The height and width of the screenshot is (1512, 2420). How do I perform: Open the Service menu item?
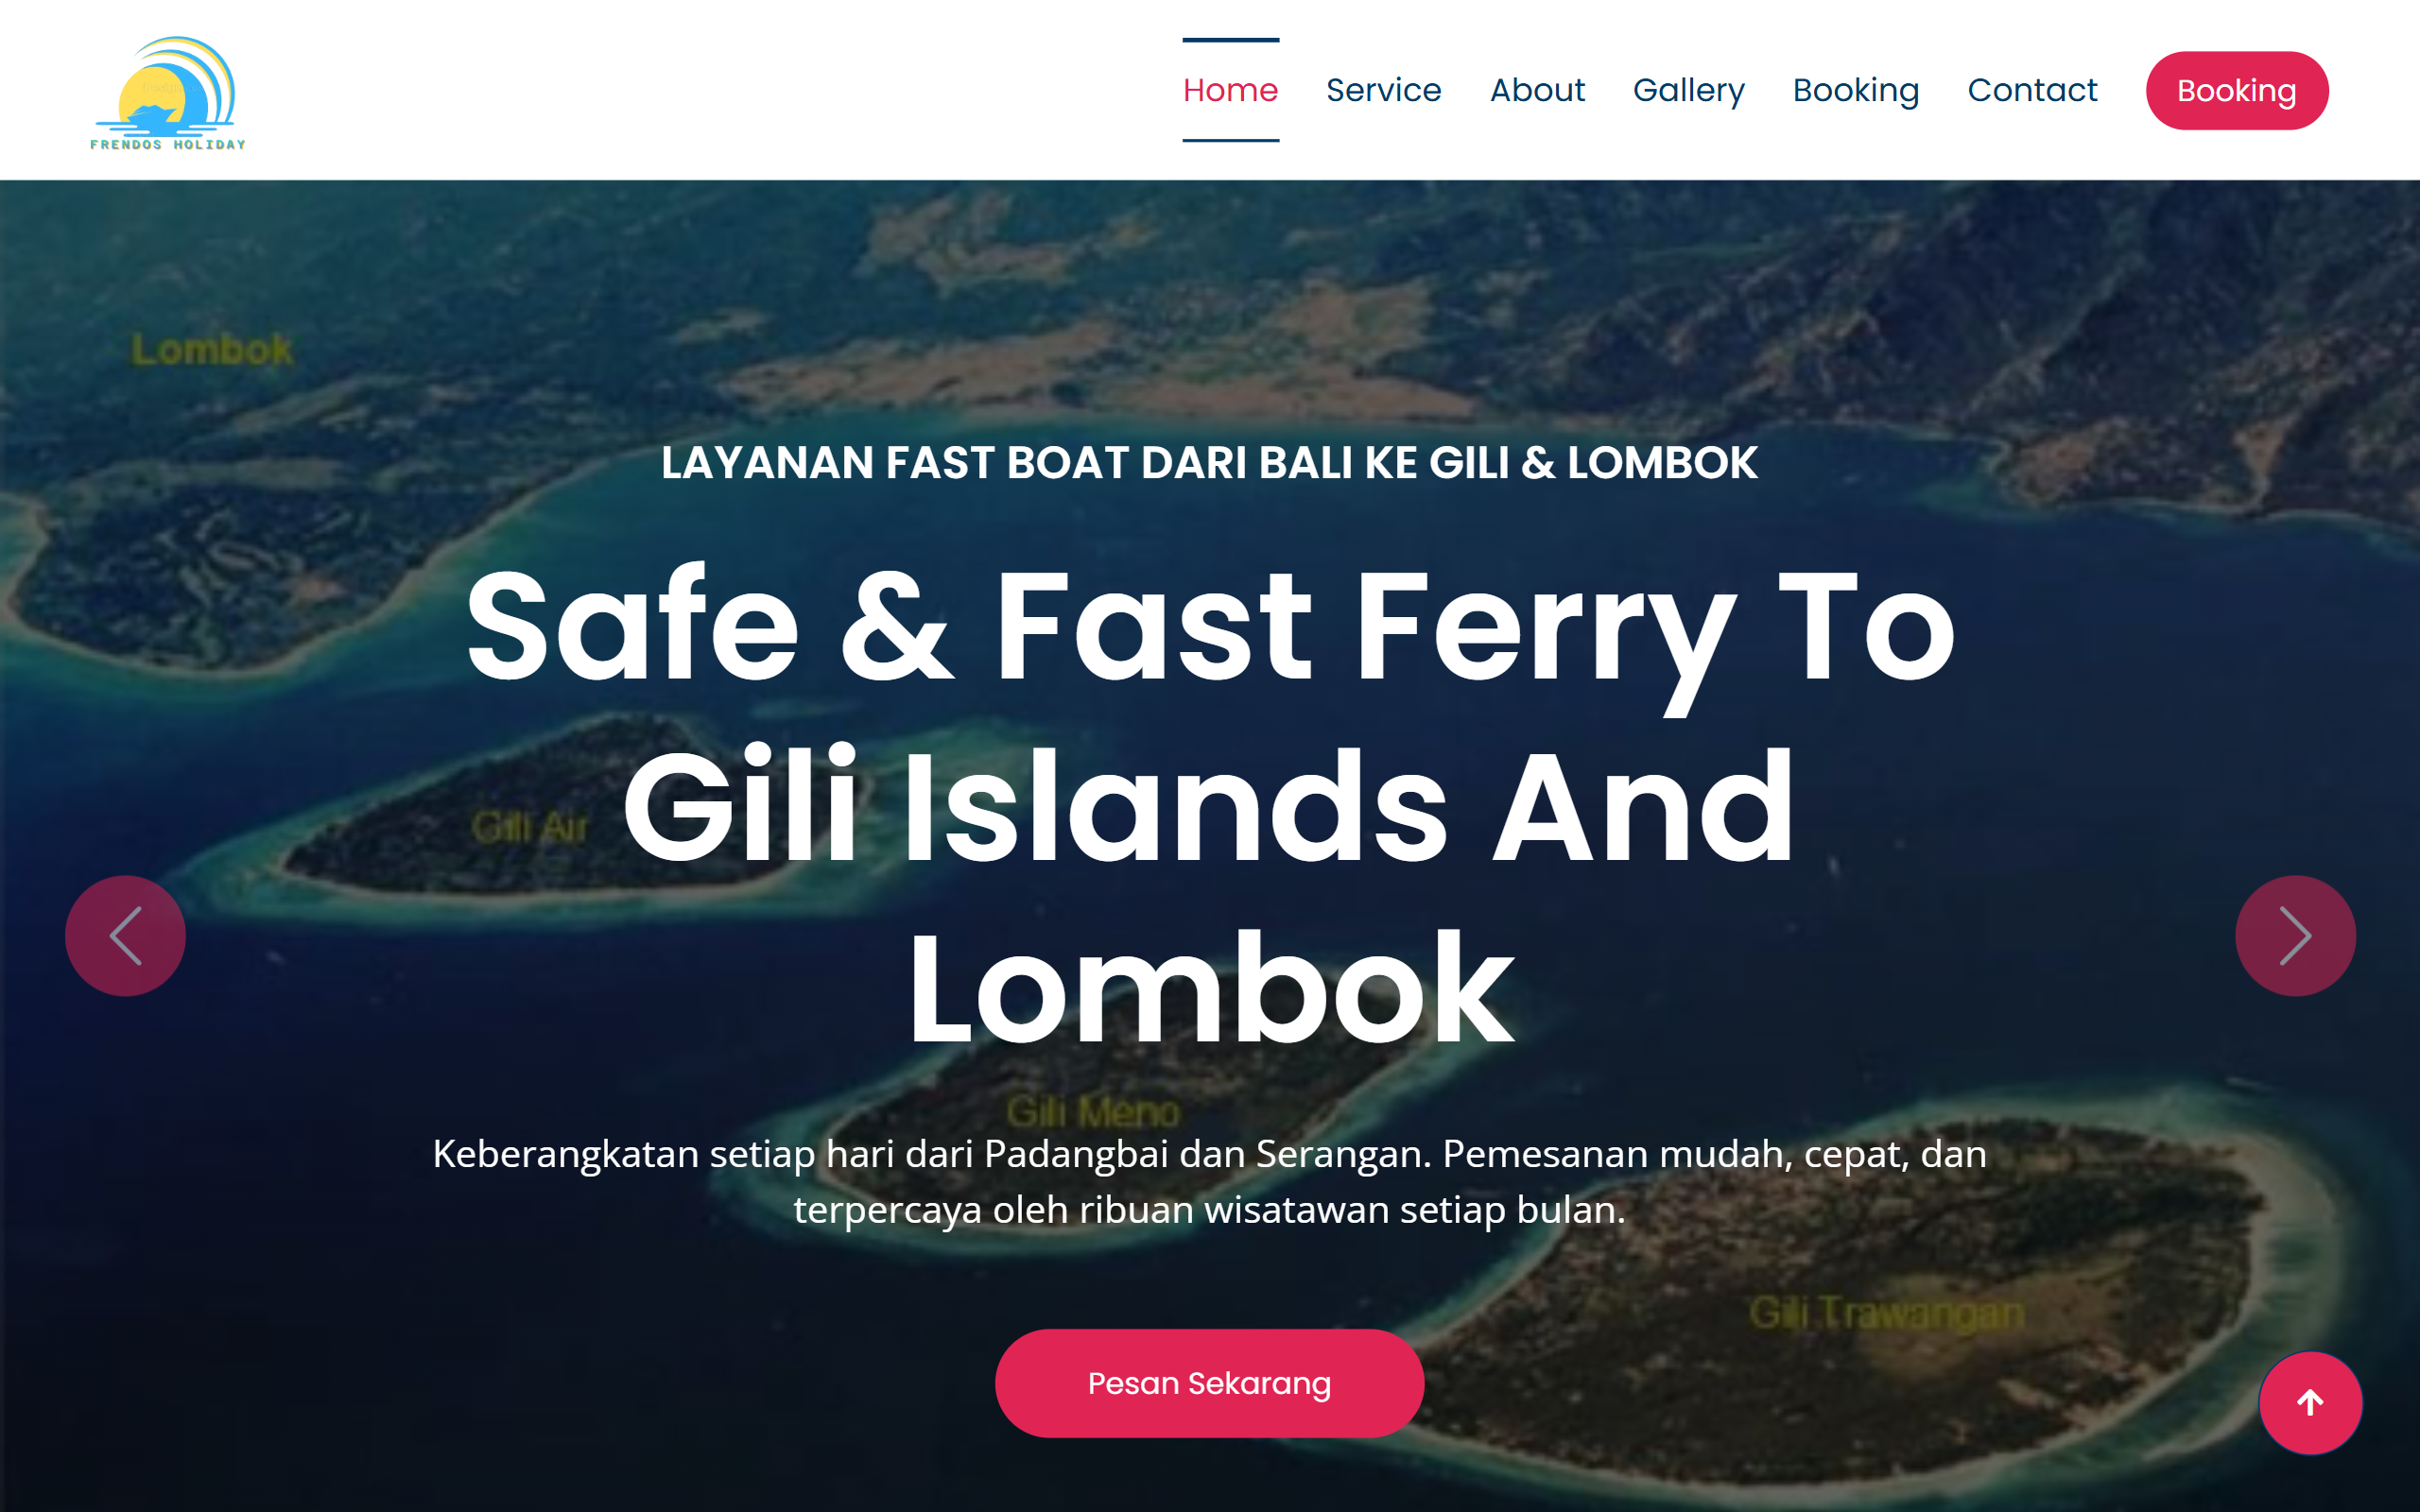1383,90
